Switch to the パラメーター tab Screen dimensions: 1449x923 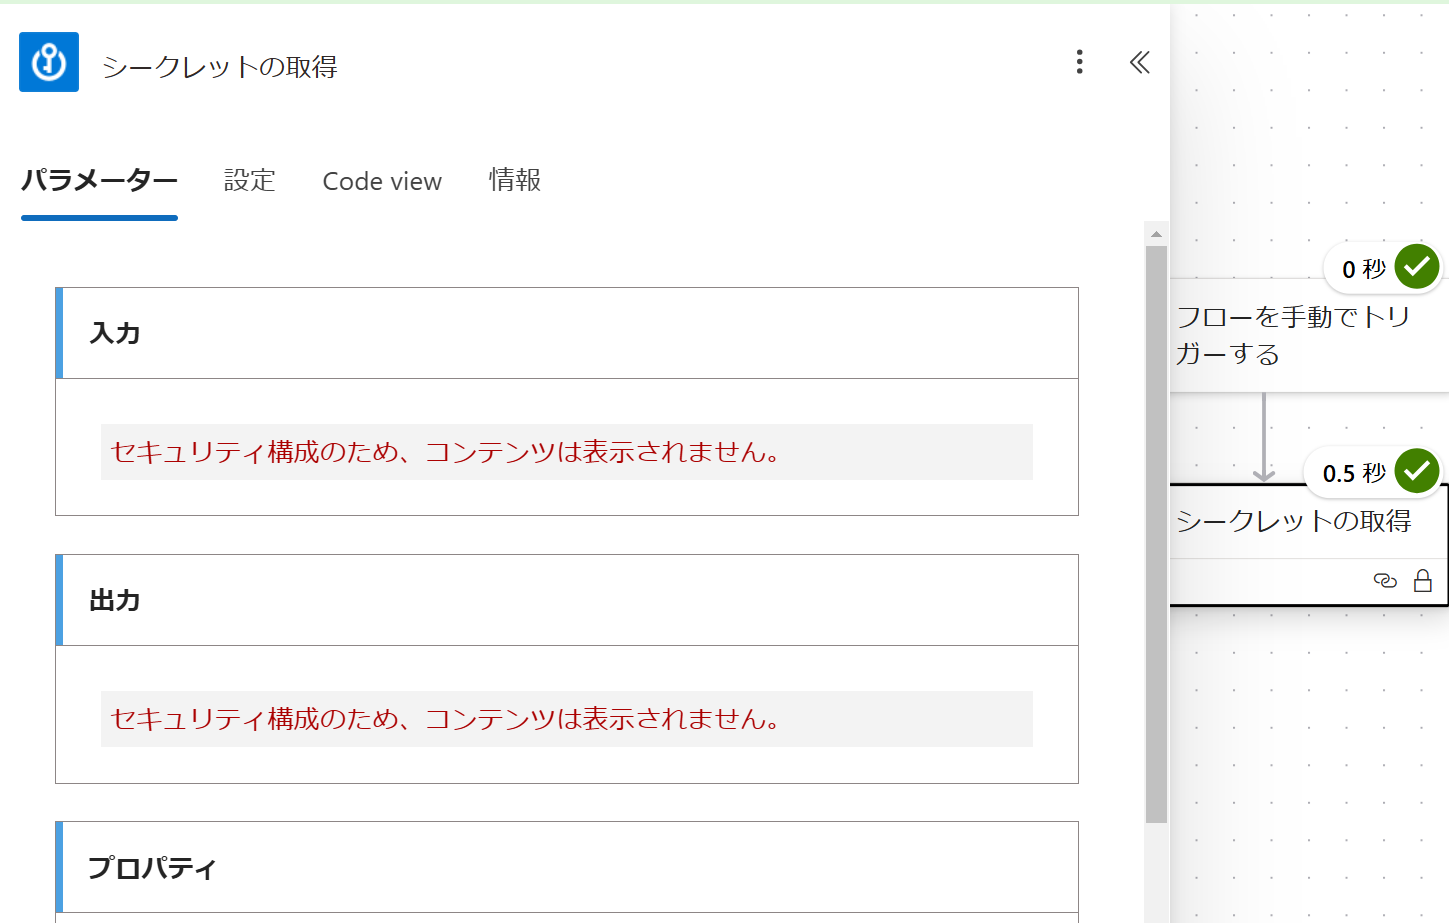coord(99,181)
